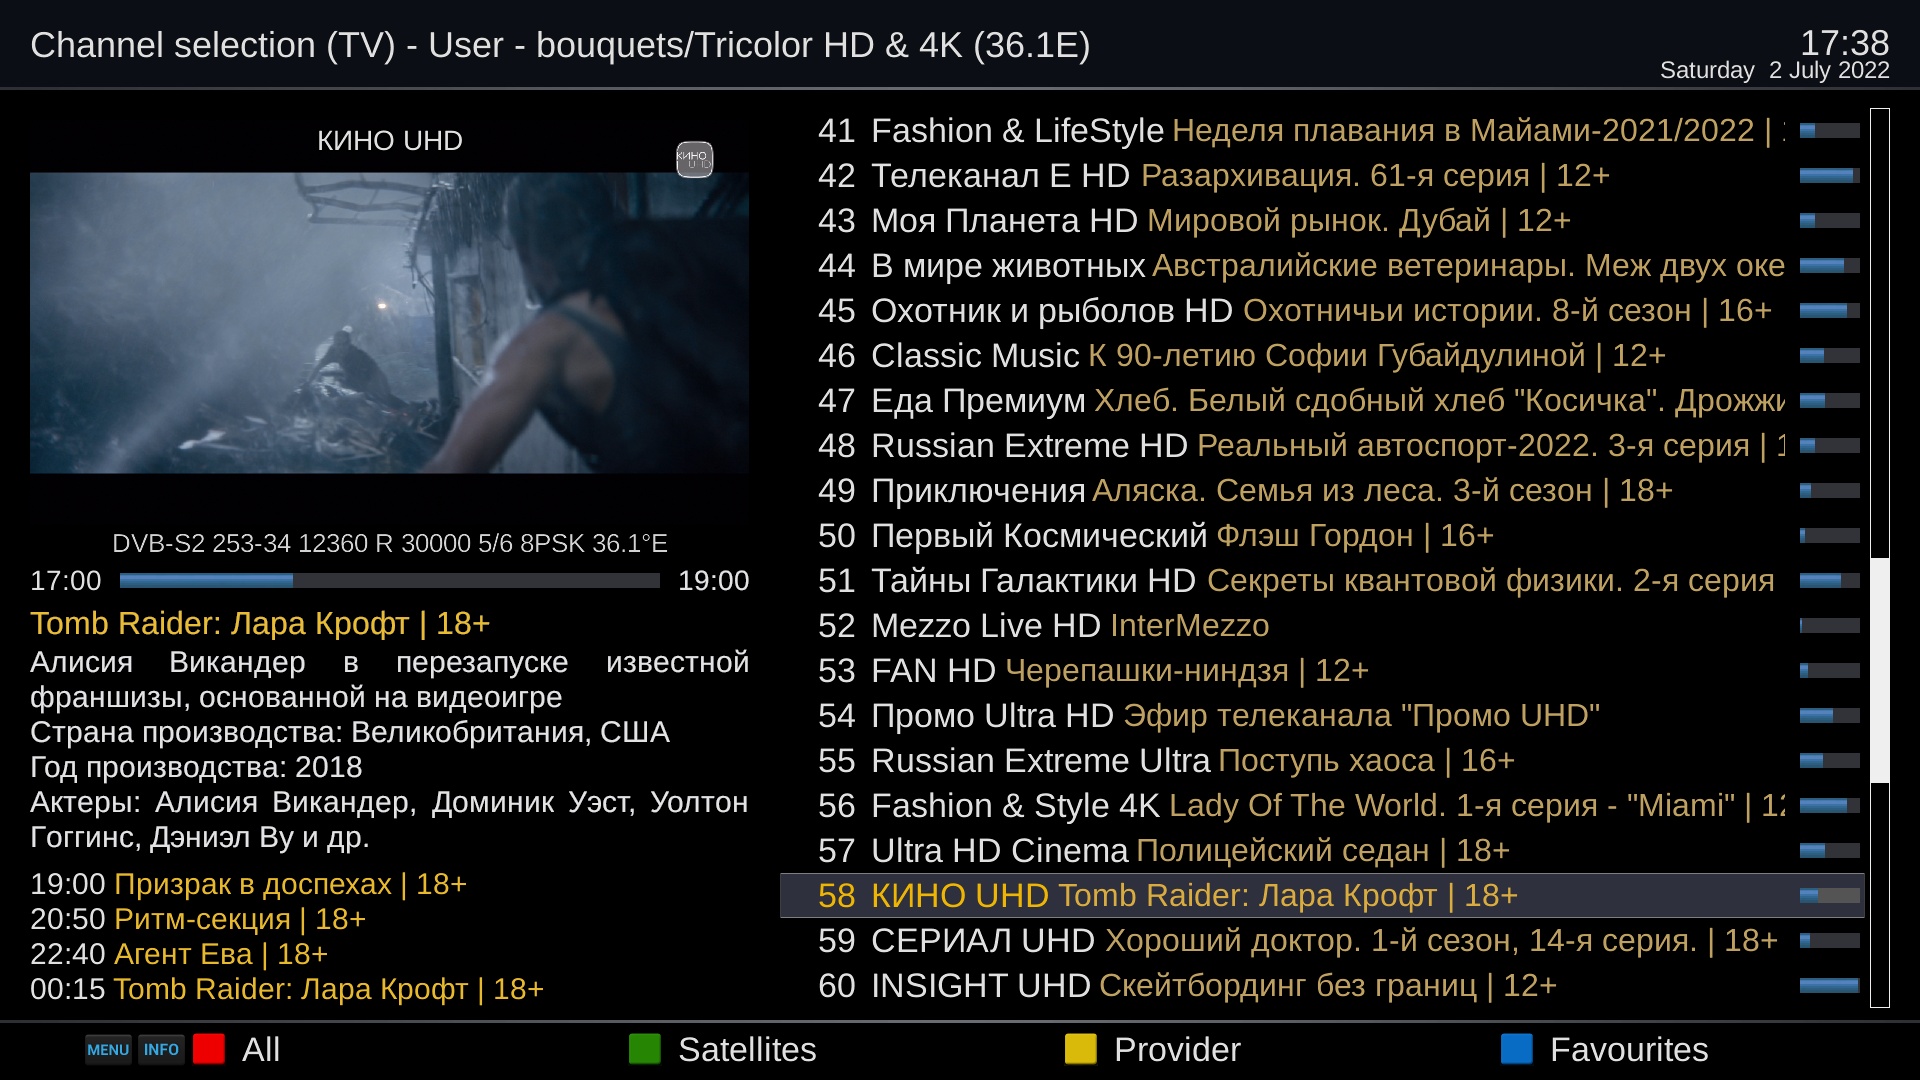
Task: Click the Страна производства description line
Action: (x=350, y=732)
